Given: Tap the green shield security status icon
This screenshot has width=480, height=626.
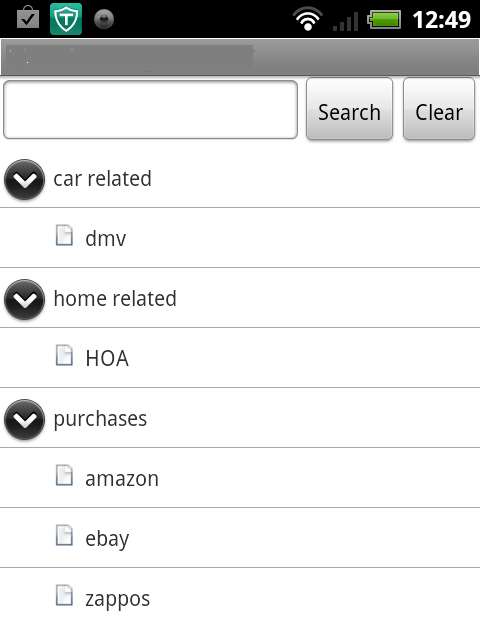Looking at the screenshot, I should point(66,19).
